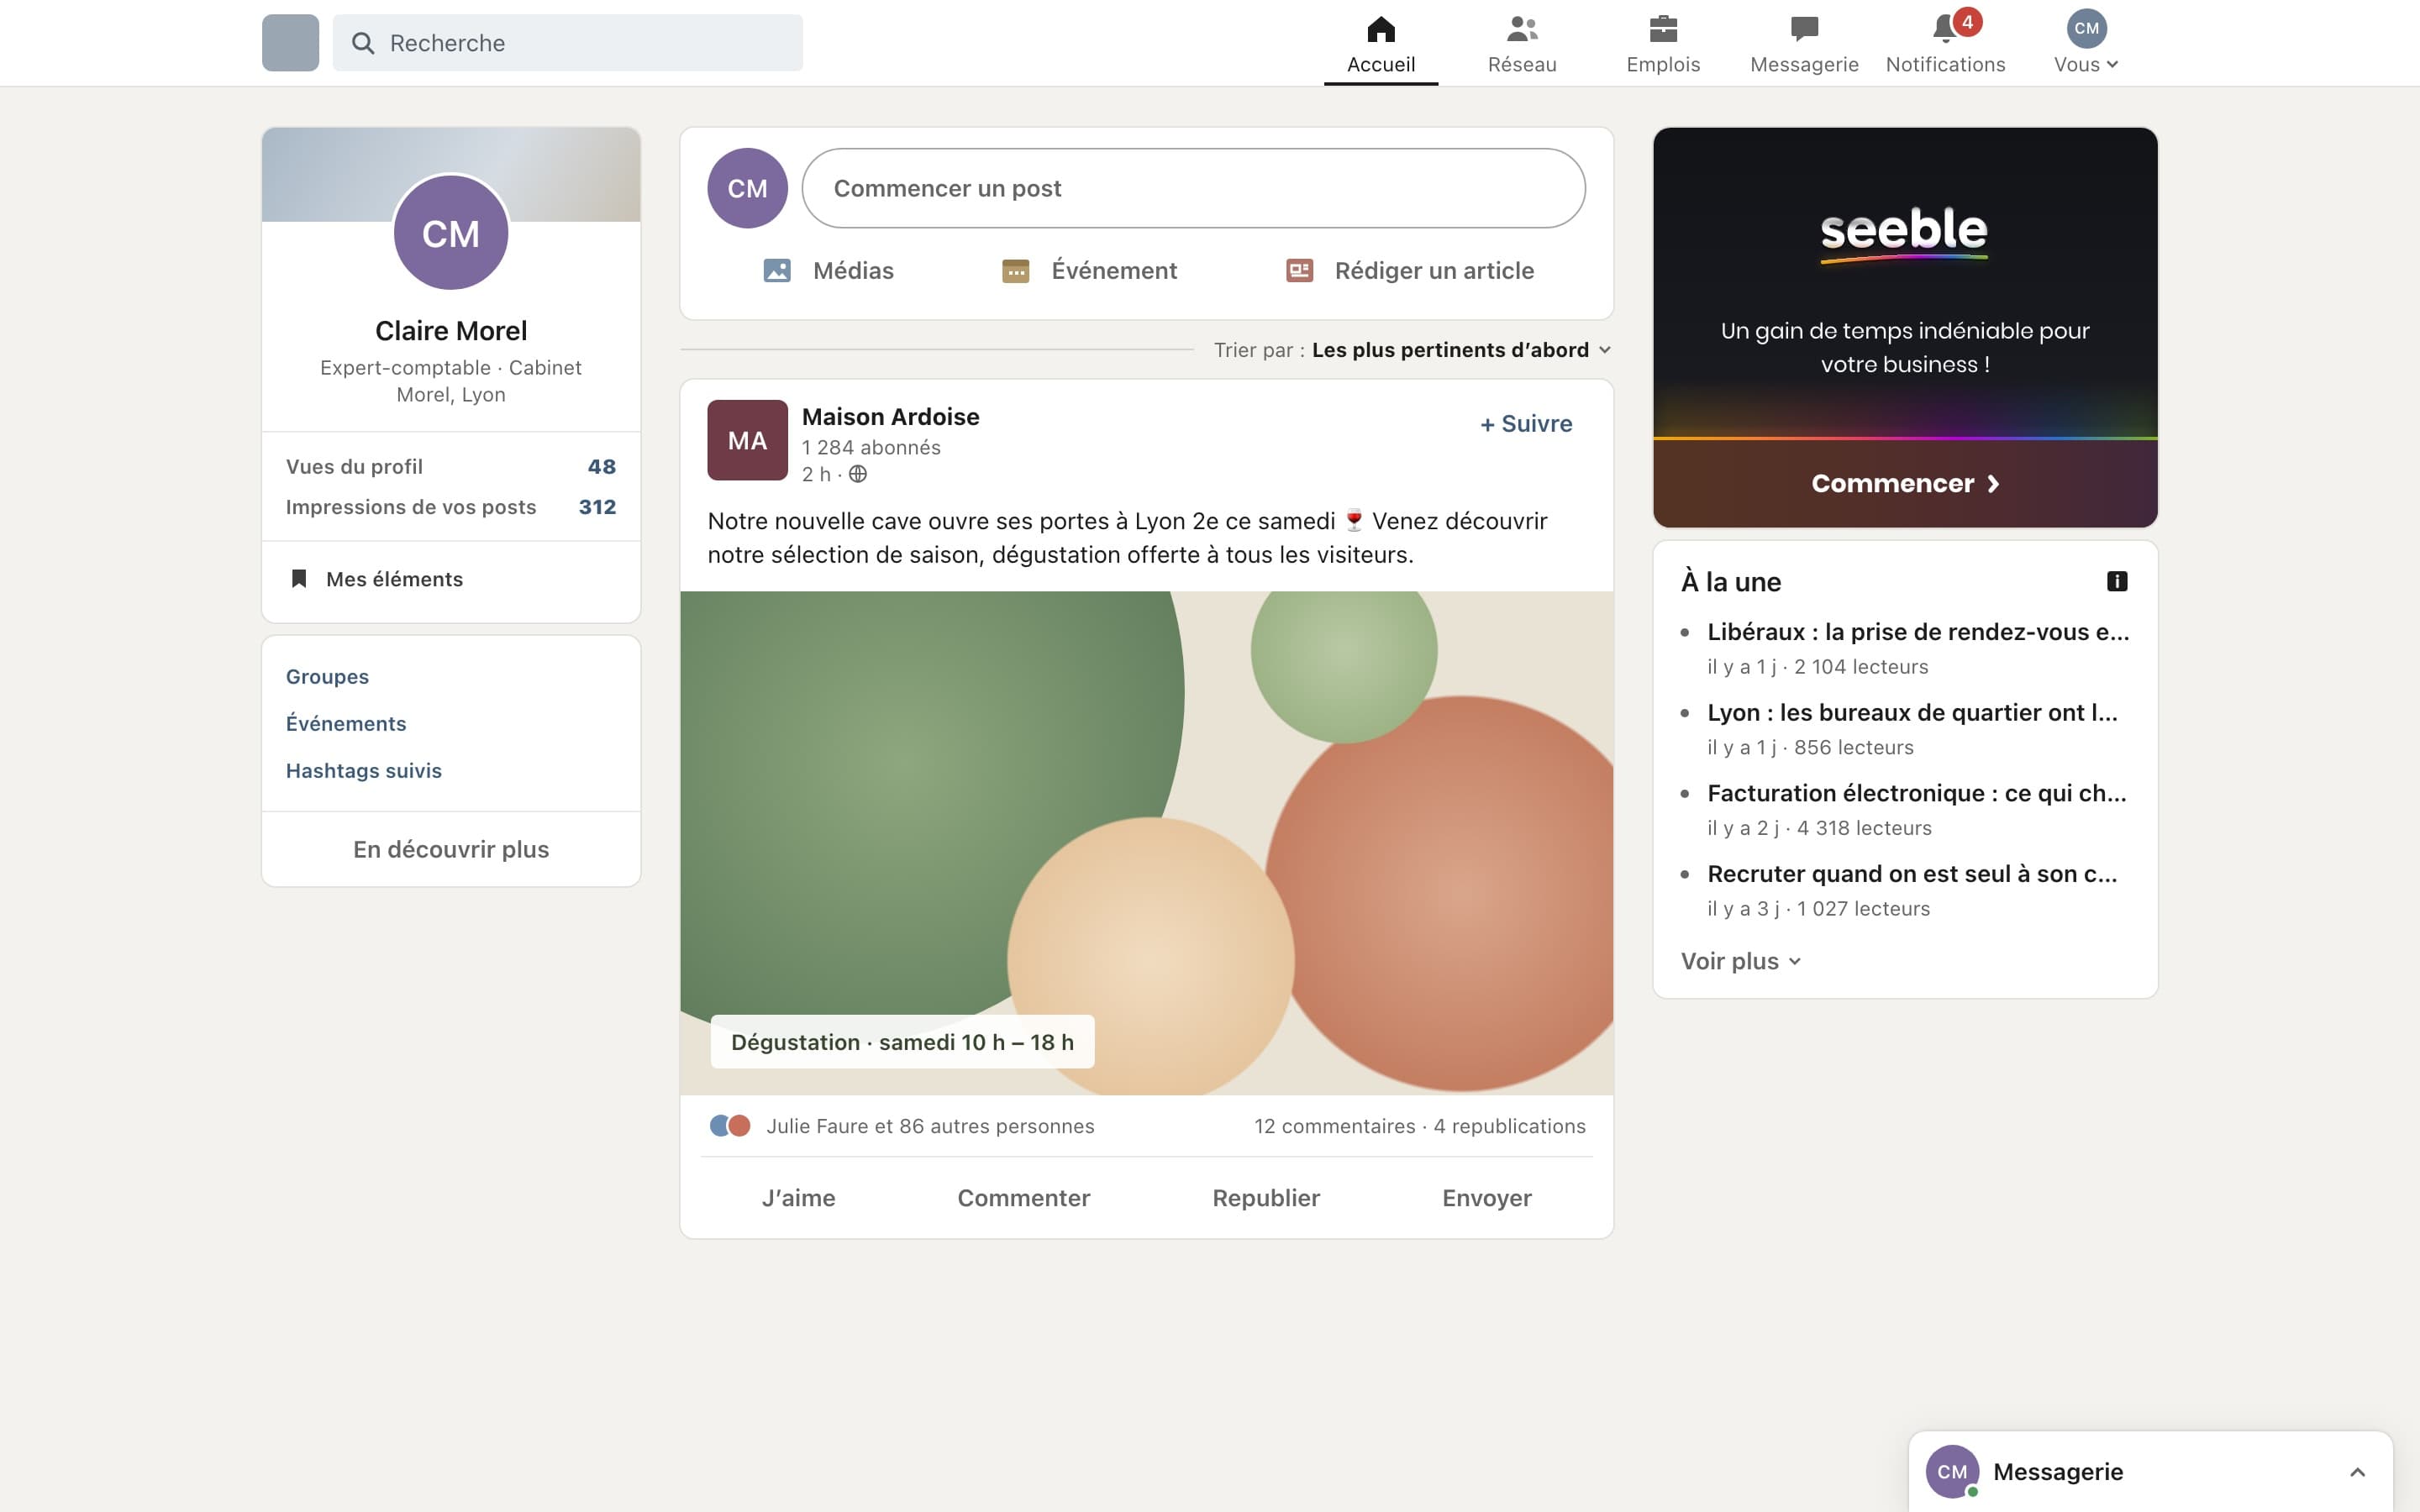This screenshot has width=2420, height=1512.
Task: Open Claire Morel's large CM profile avatar
Action: 451,233
